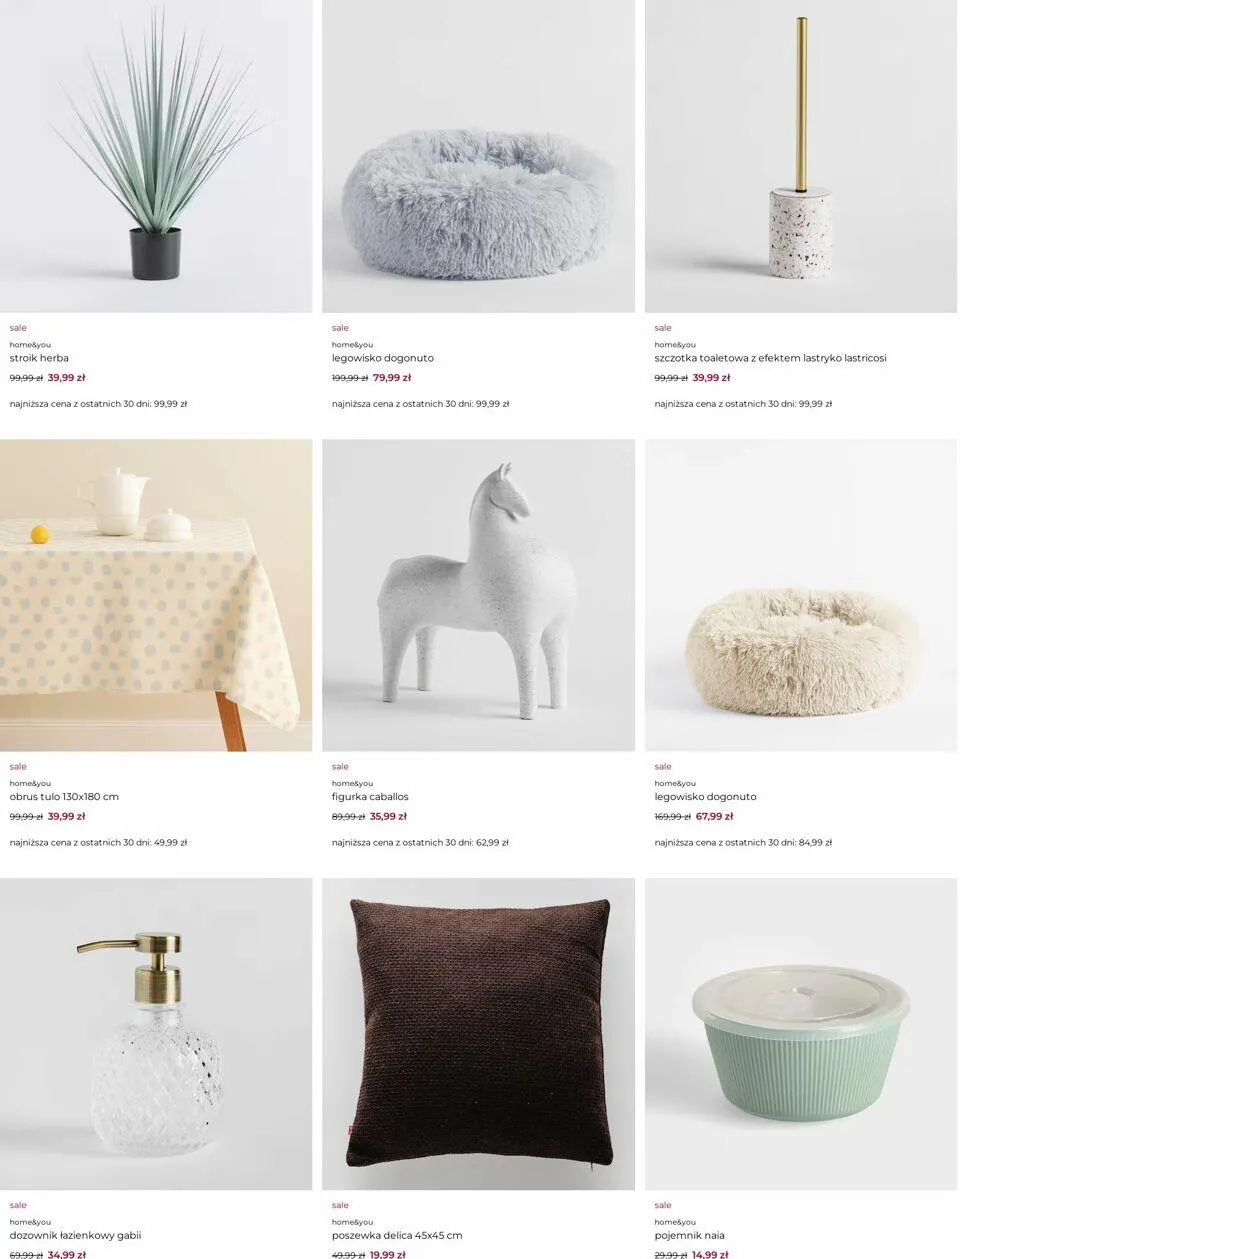Click the dozownik łazienkowy gabii title
The width and height of the screenshot is (1250, 1259).
point(75,1235)
